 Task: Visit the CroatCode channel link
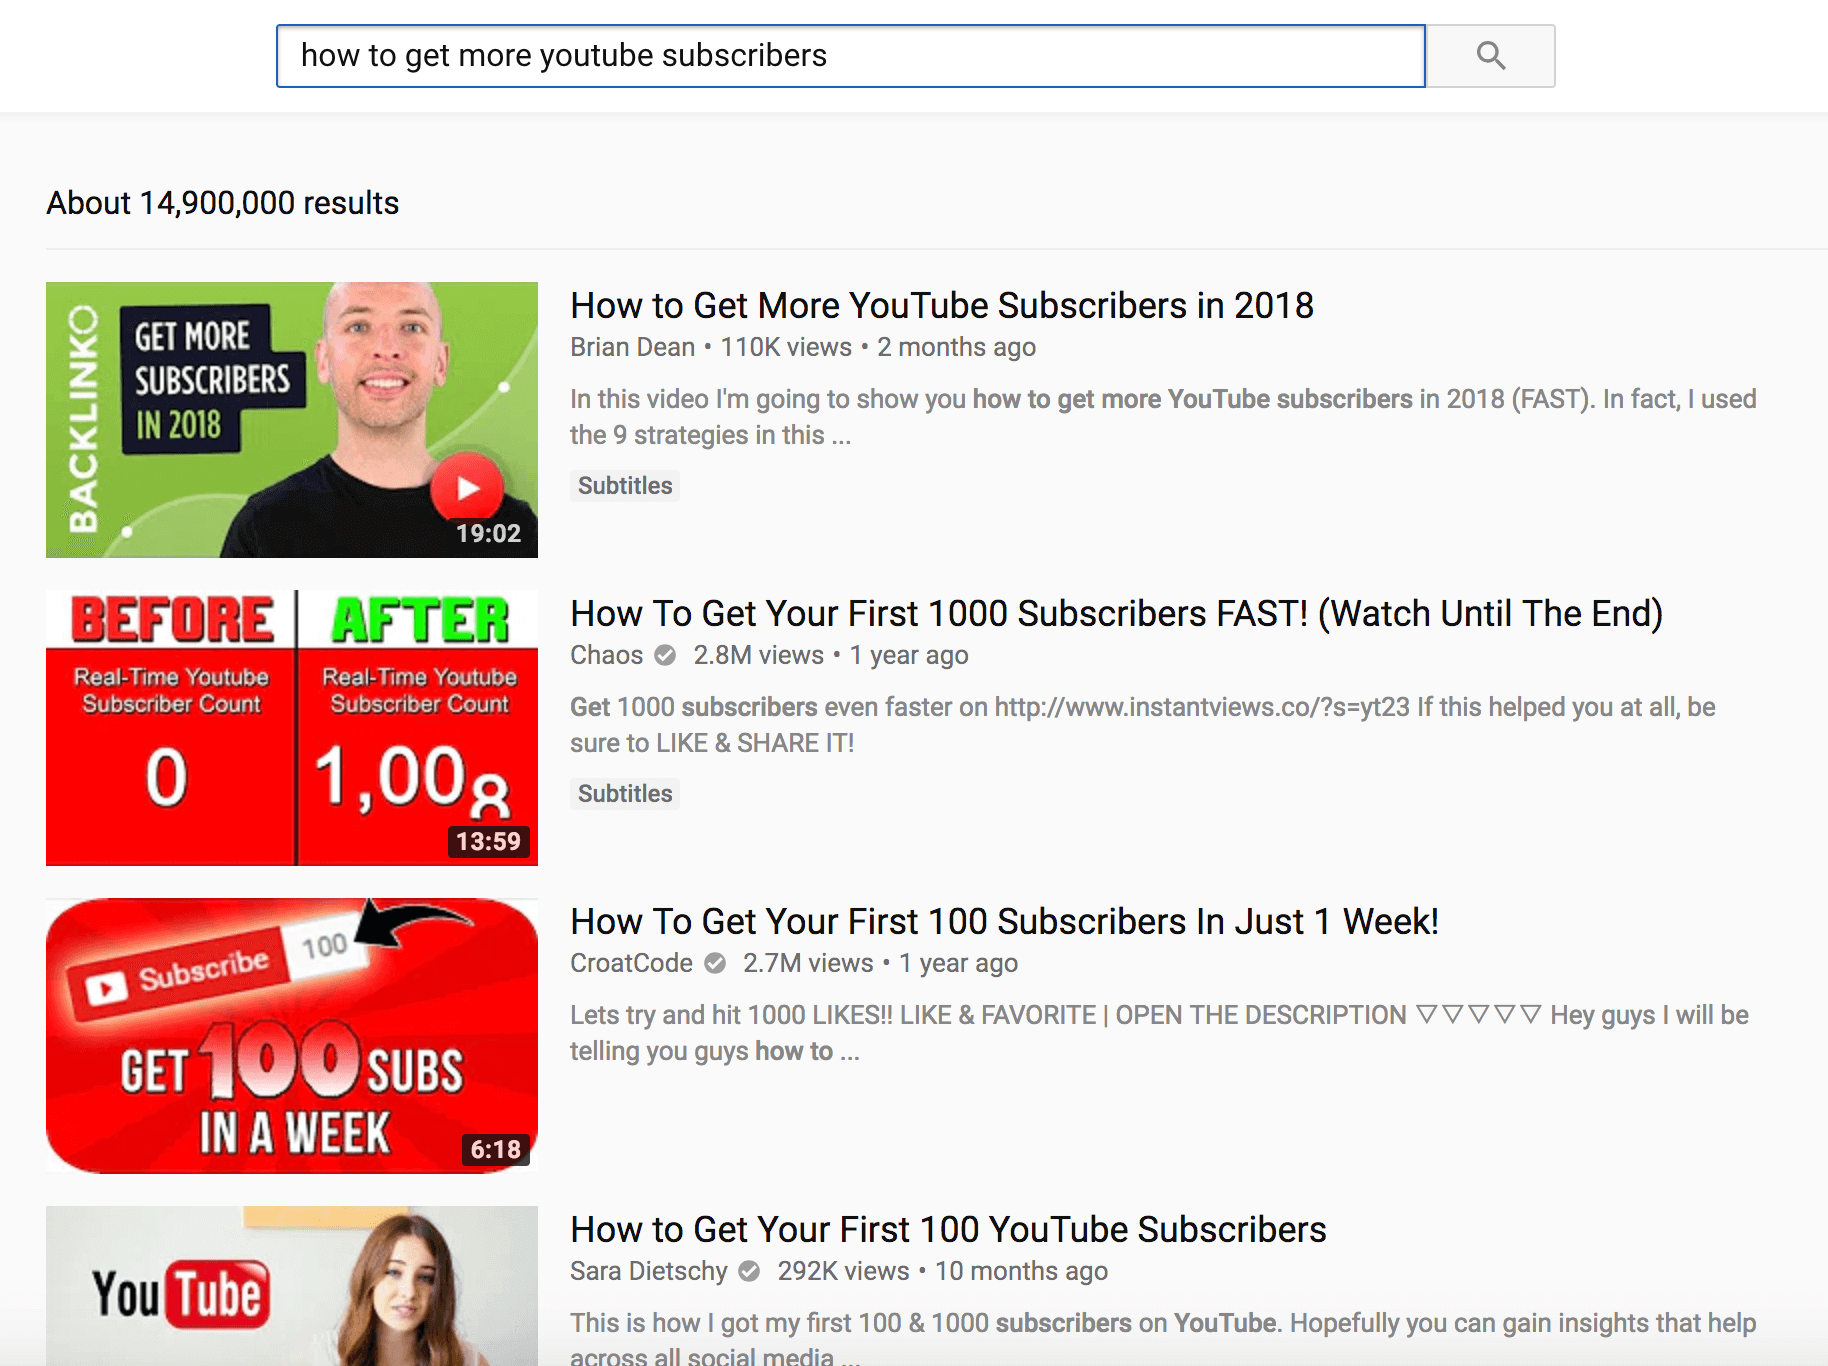(x=631, y=963)
